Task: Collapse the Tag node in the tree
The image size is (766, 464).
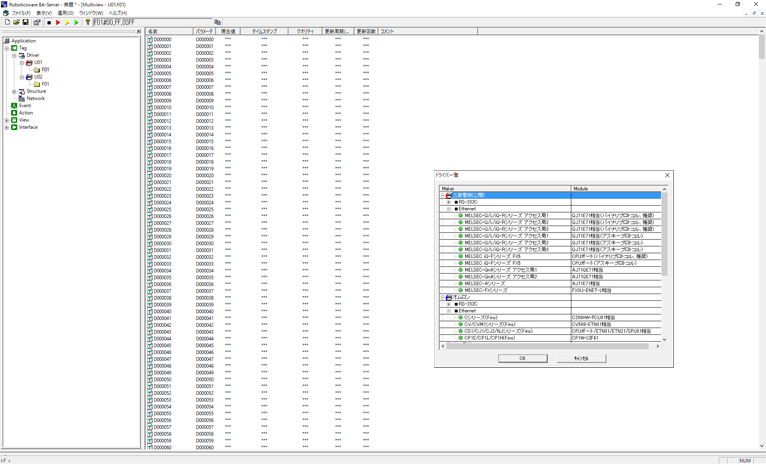Action: tap(7, 48)
